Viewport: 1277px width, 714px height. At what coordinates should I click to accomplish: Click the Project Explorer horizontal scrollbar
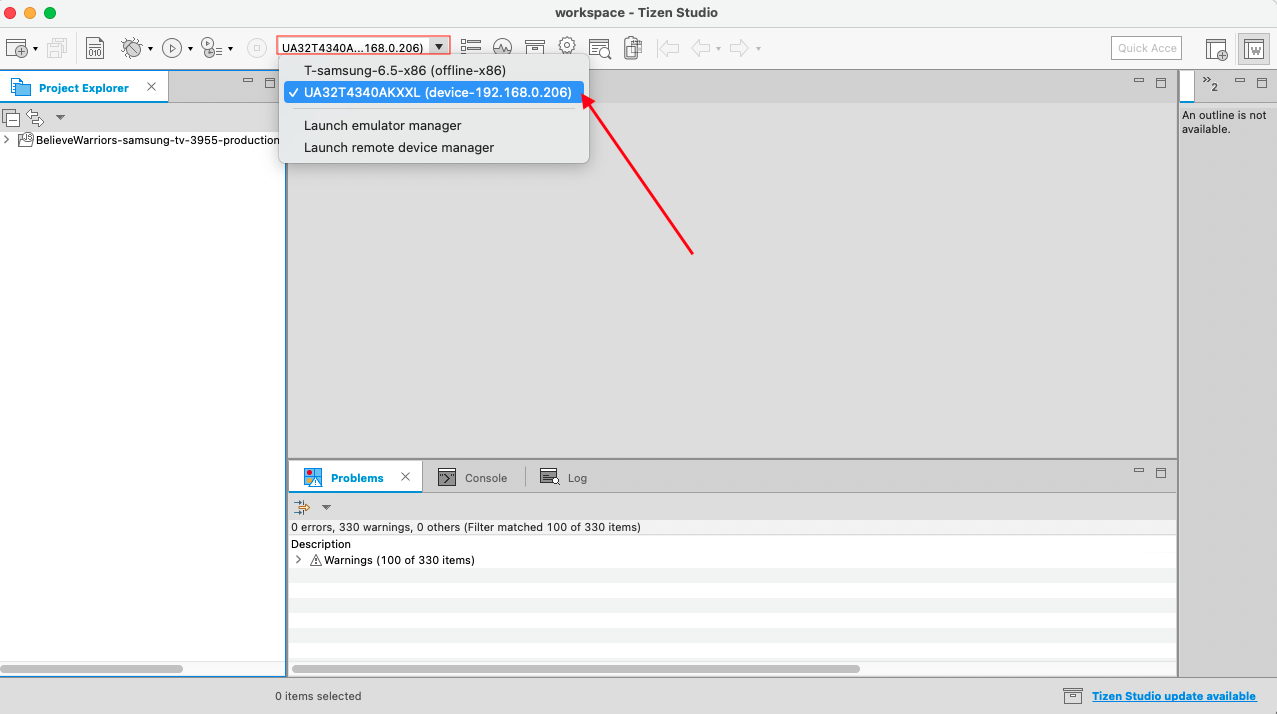[92, 668]
